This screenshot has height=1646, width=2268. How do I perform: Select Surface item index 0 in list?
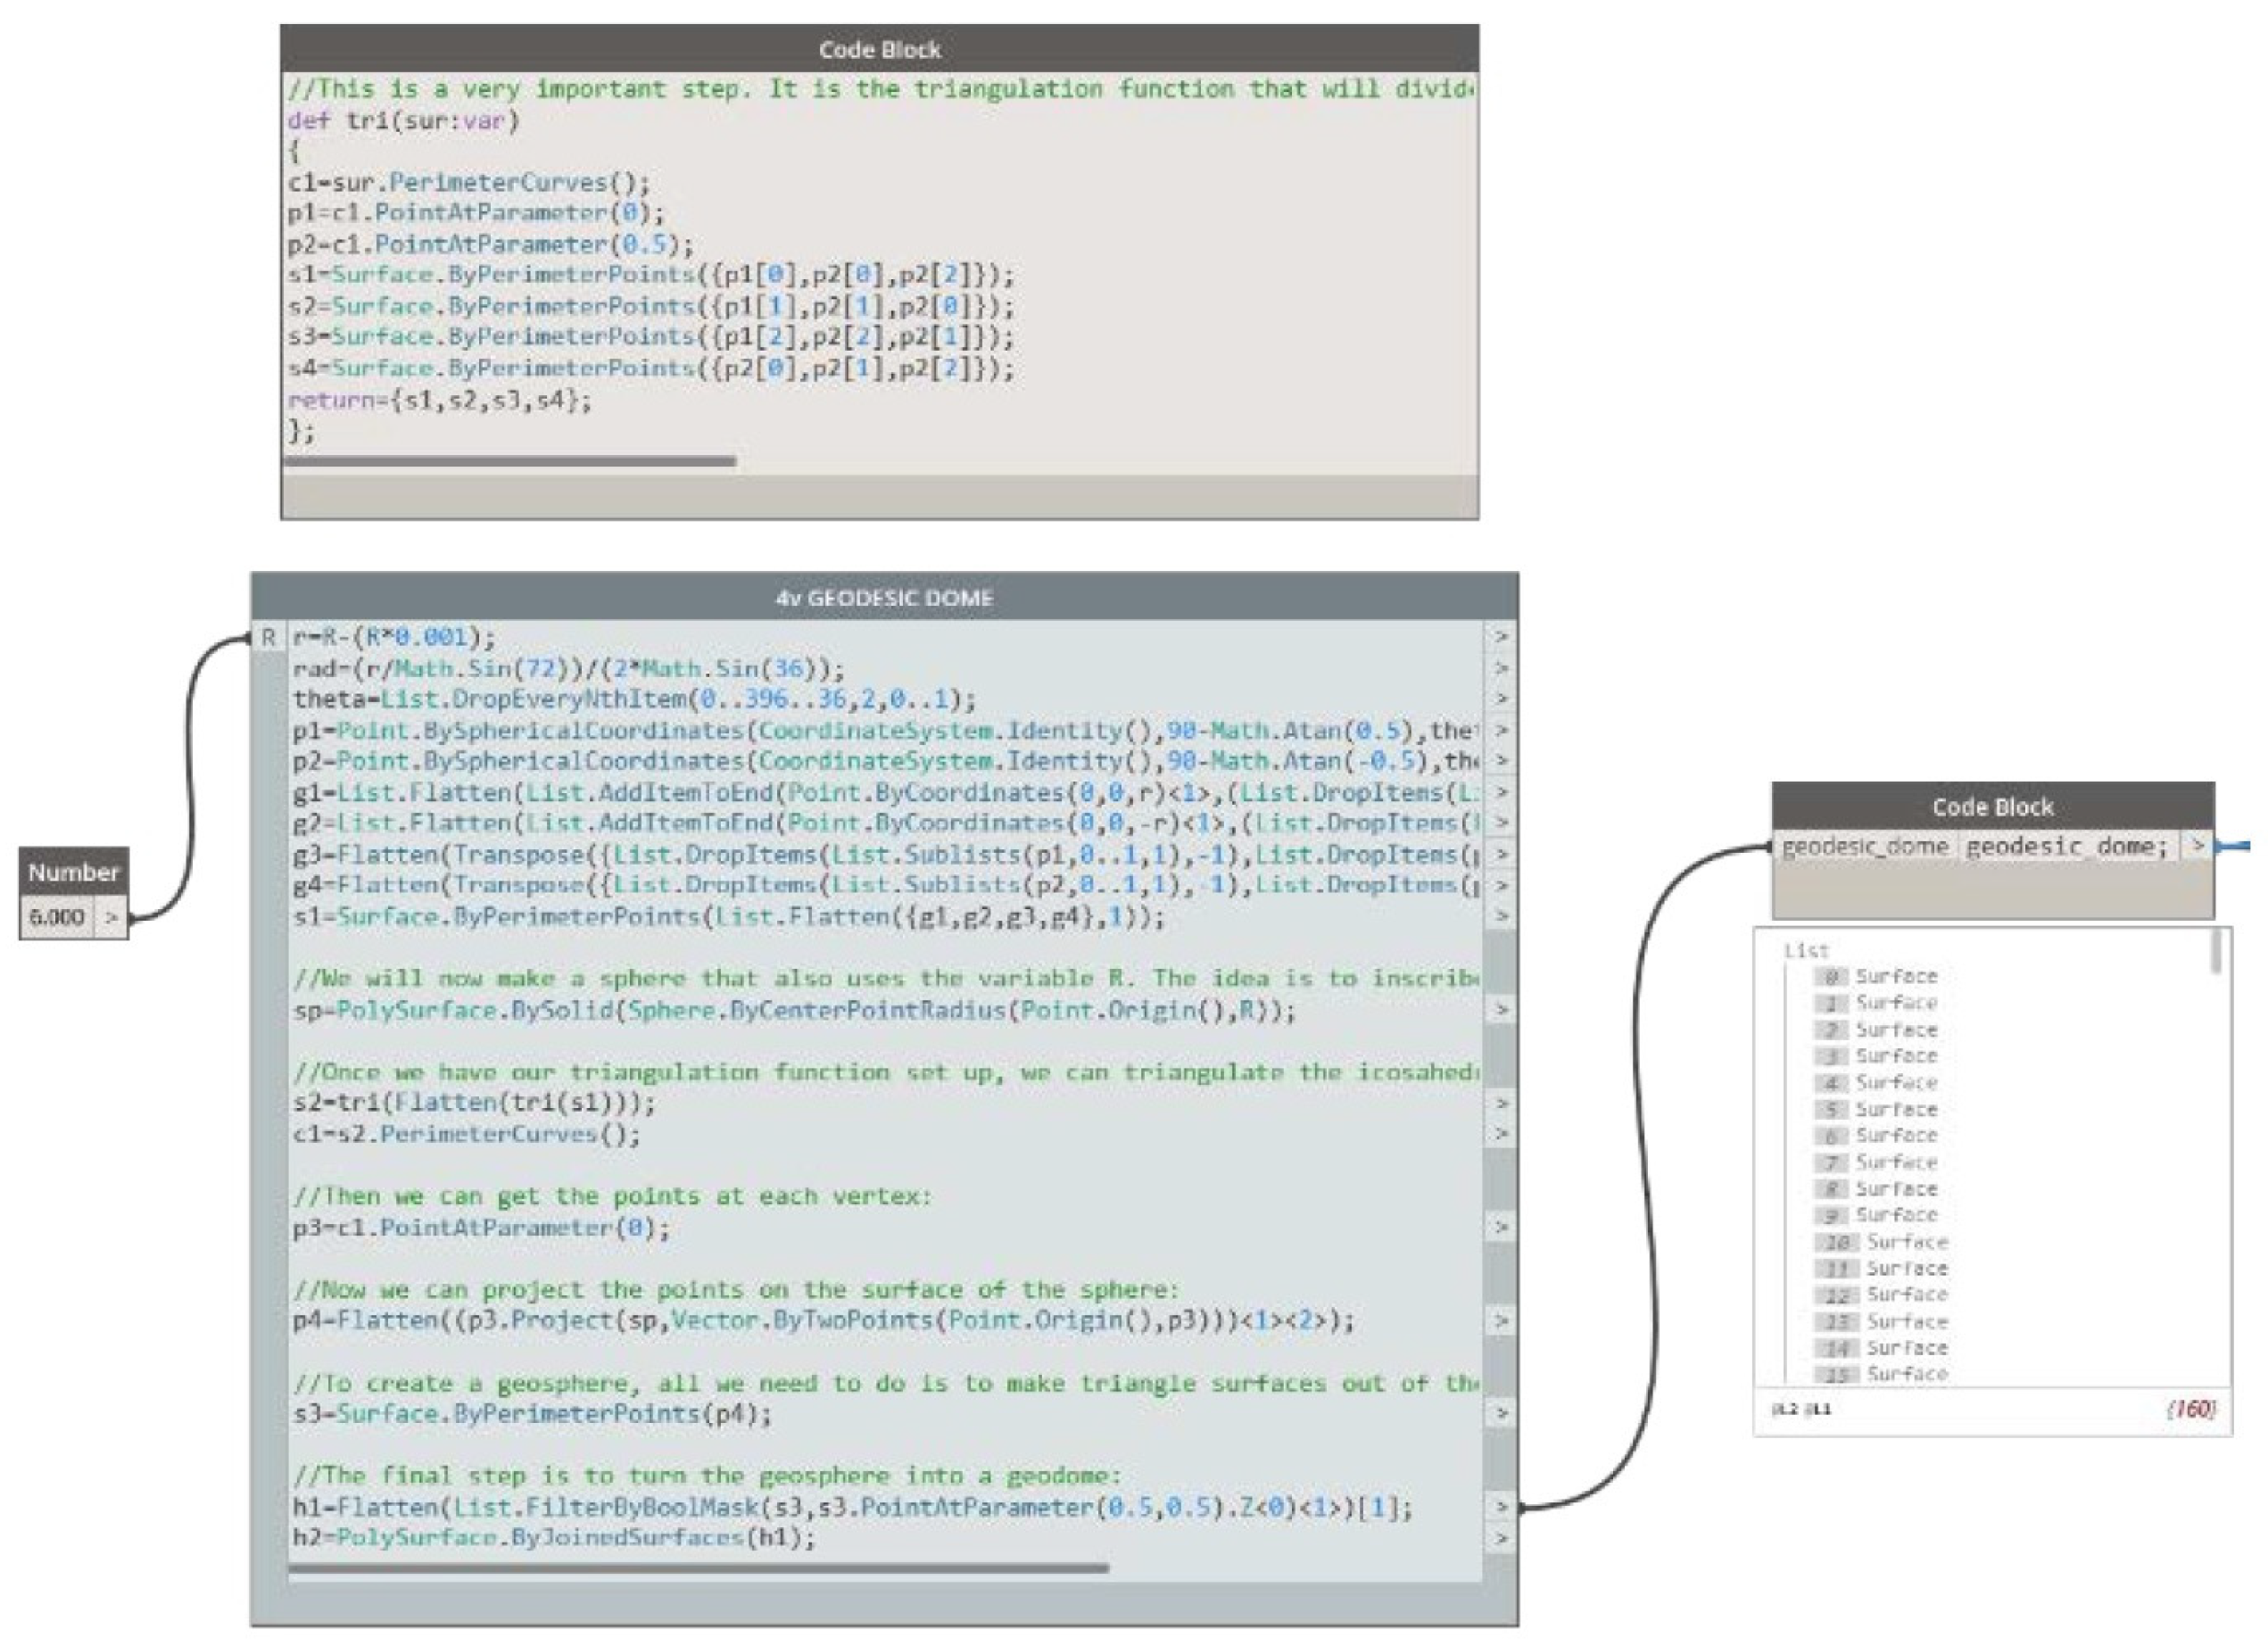1895,977
